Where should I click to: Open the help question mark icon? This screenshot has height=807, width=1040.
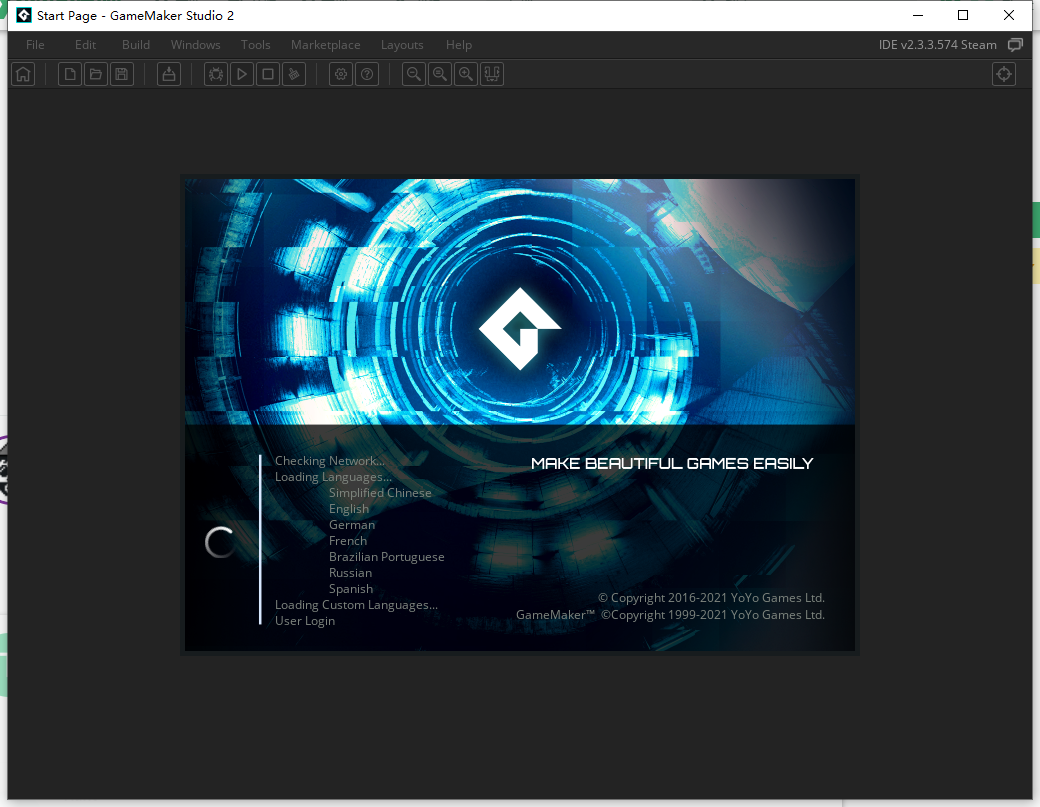[367, 74]
